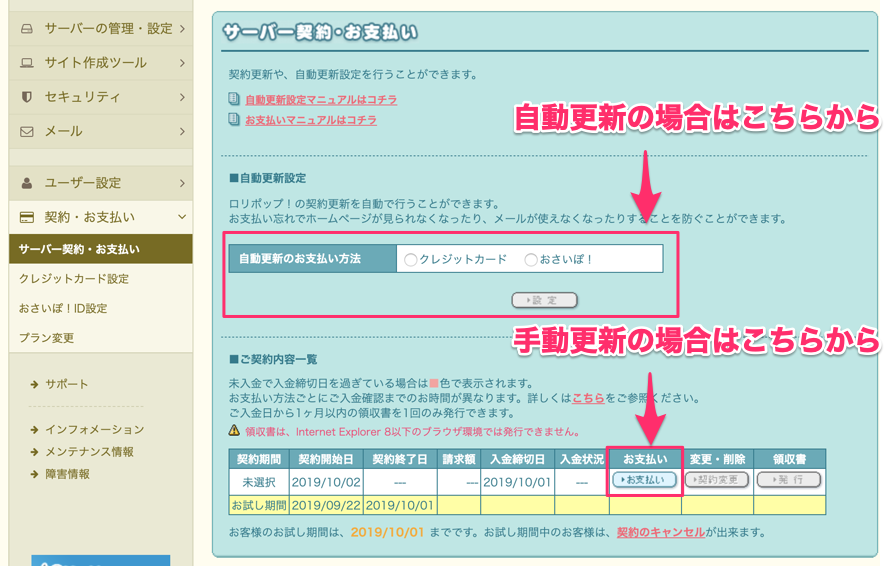Select the クレジットカード radio button
Screen dimensions: 896x566
(x=410, y=259)
